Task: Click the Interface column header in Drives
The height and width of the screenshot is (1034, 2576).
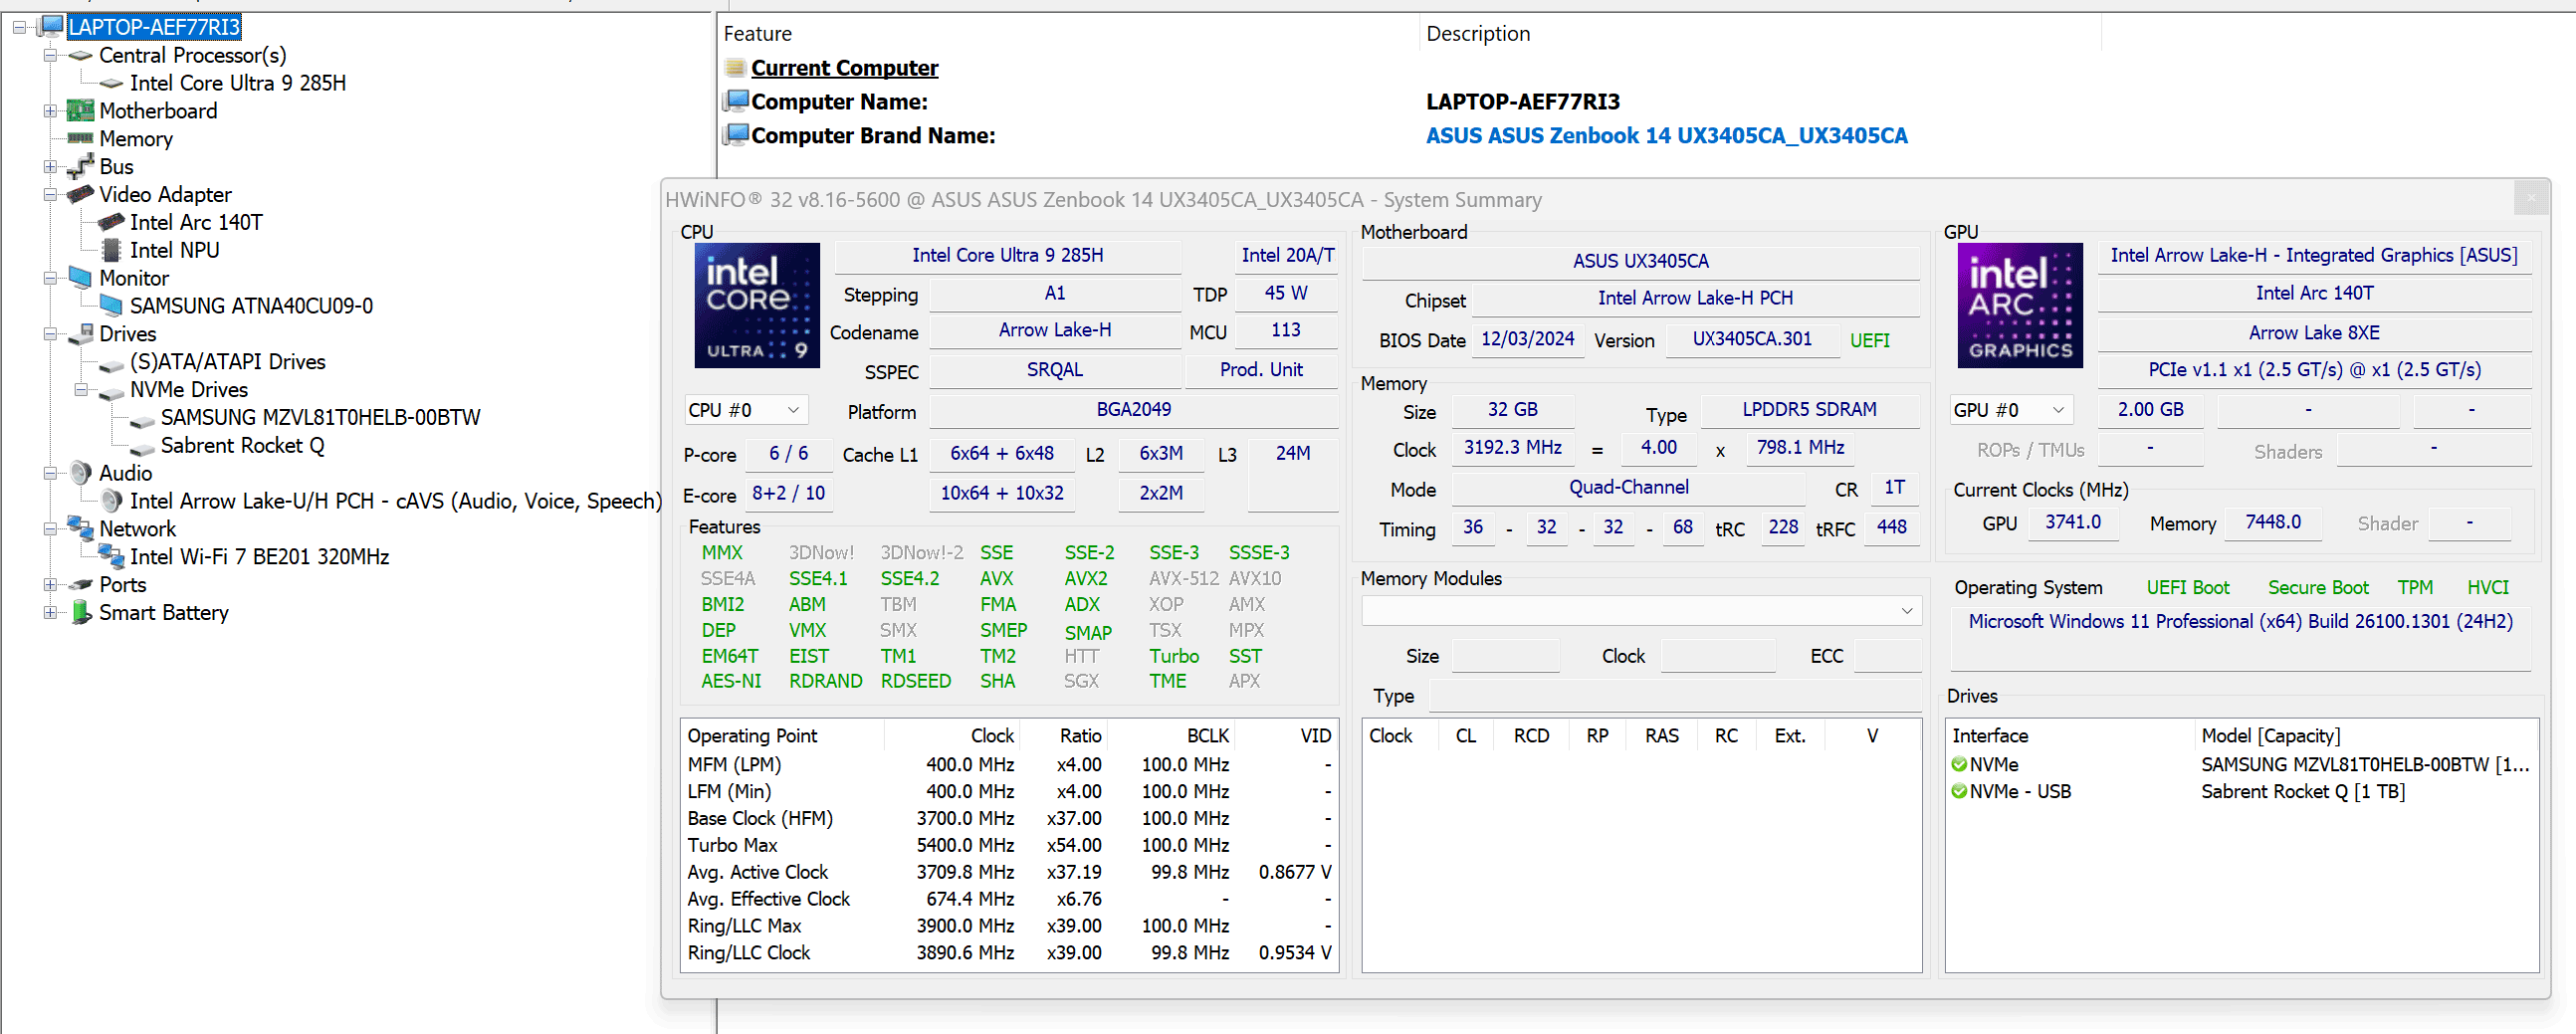Action: pyautogui.click(x=2069, y=735)
